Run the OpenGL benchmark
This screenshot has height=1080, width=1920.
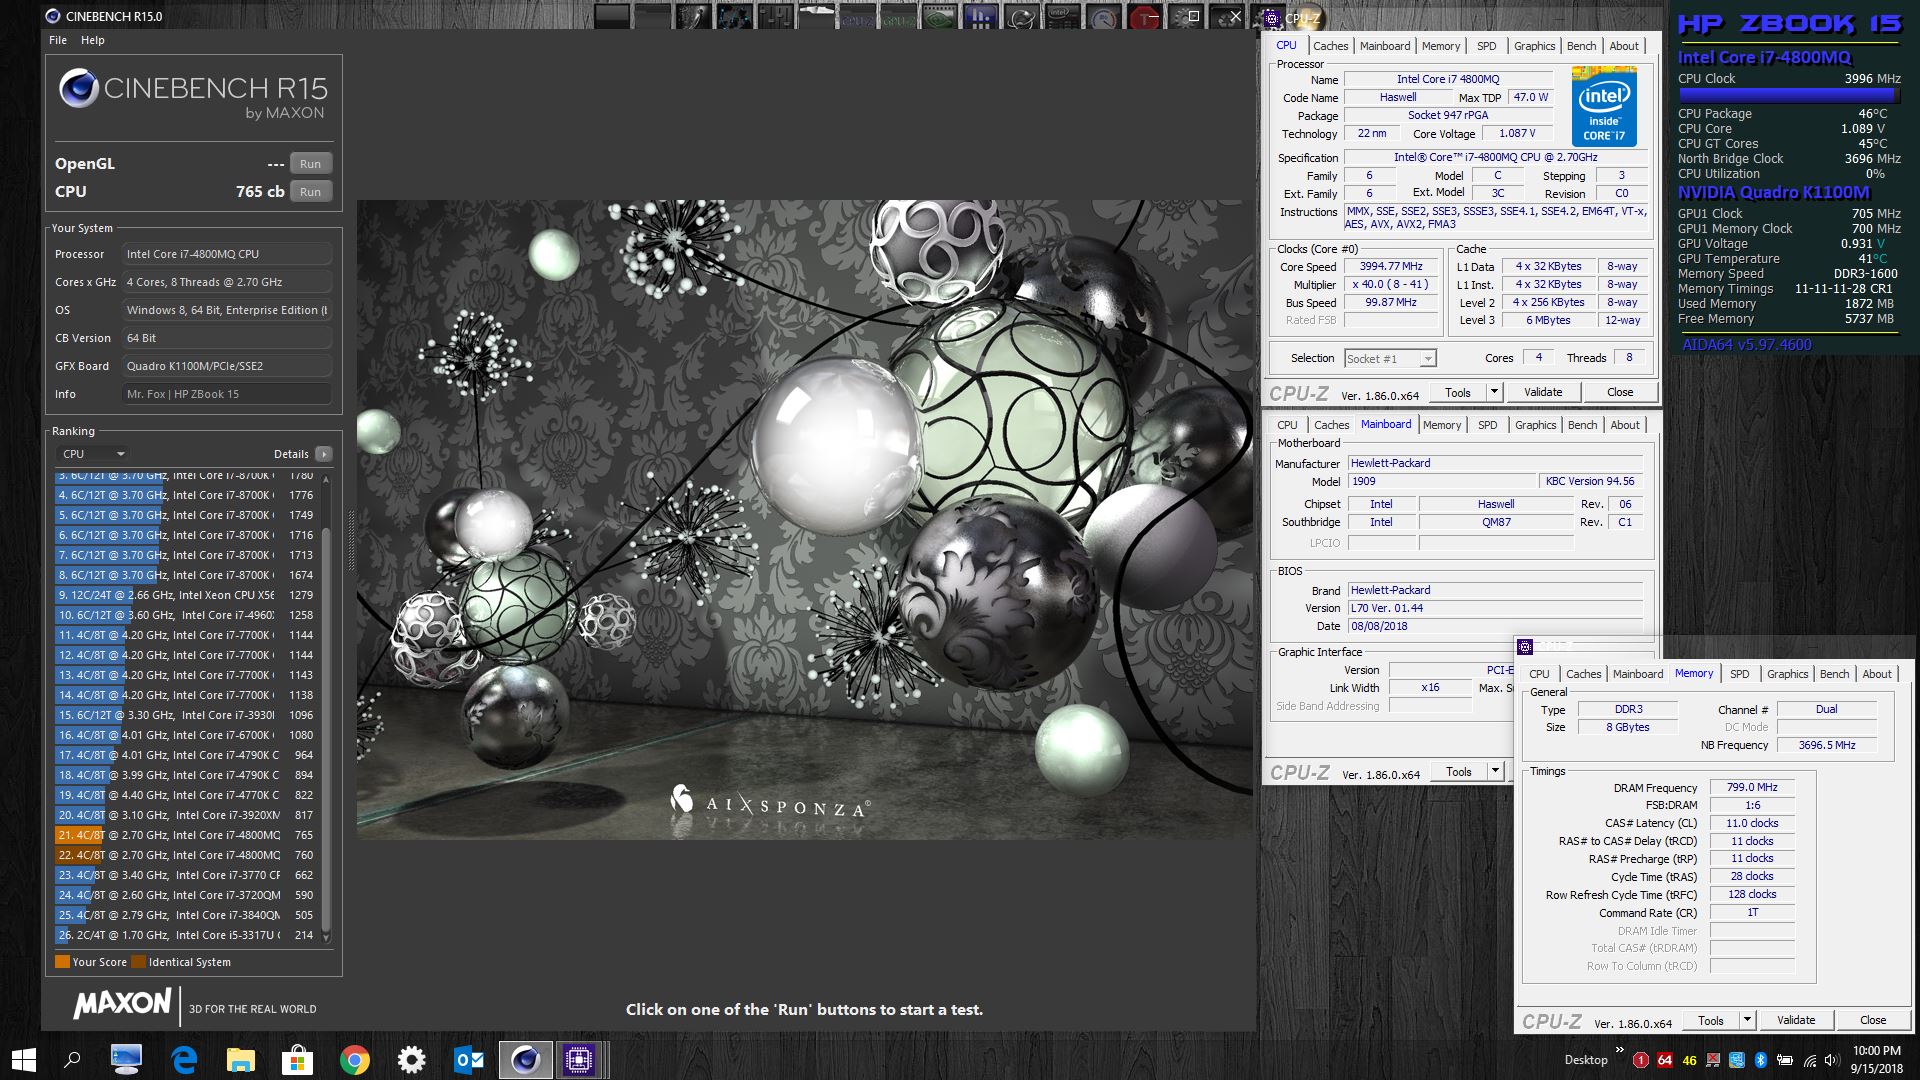pyautogui.click(x=310, y=164)
